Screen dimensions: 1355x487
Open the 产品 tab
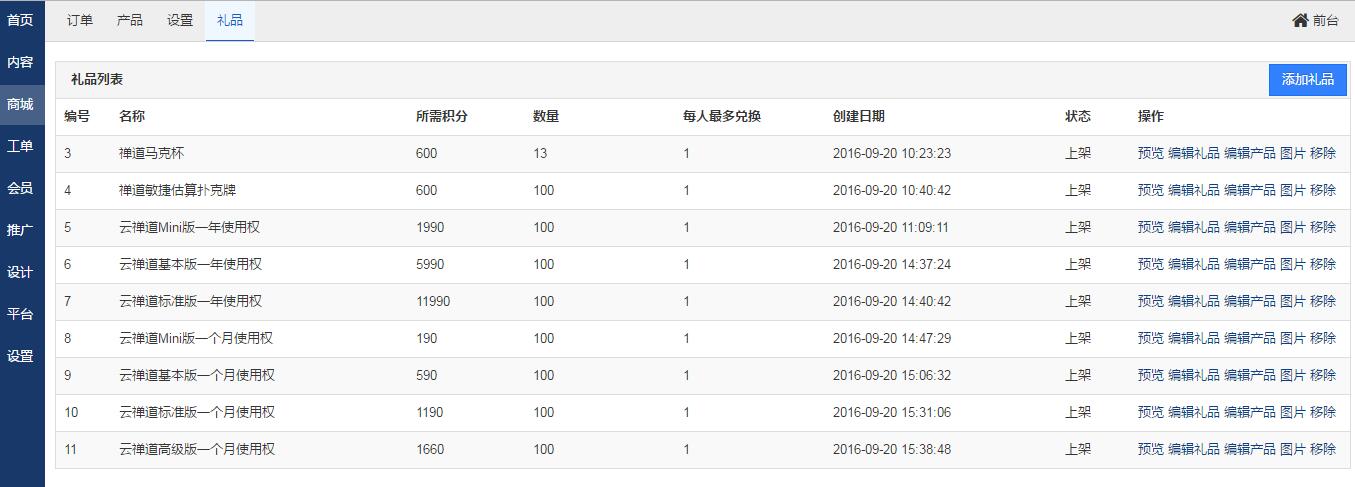point(130,20)
